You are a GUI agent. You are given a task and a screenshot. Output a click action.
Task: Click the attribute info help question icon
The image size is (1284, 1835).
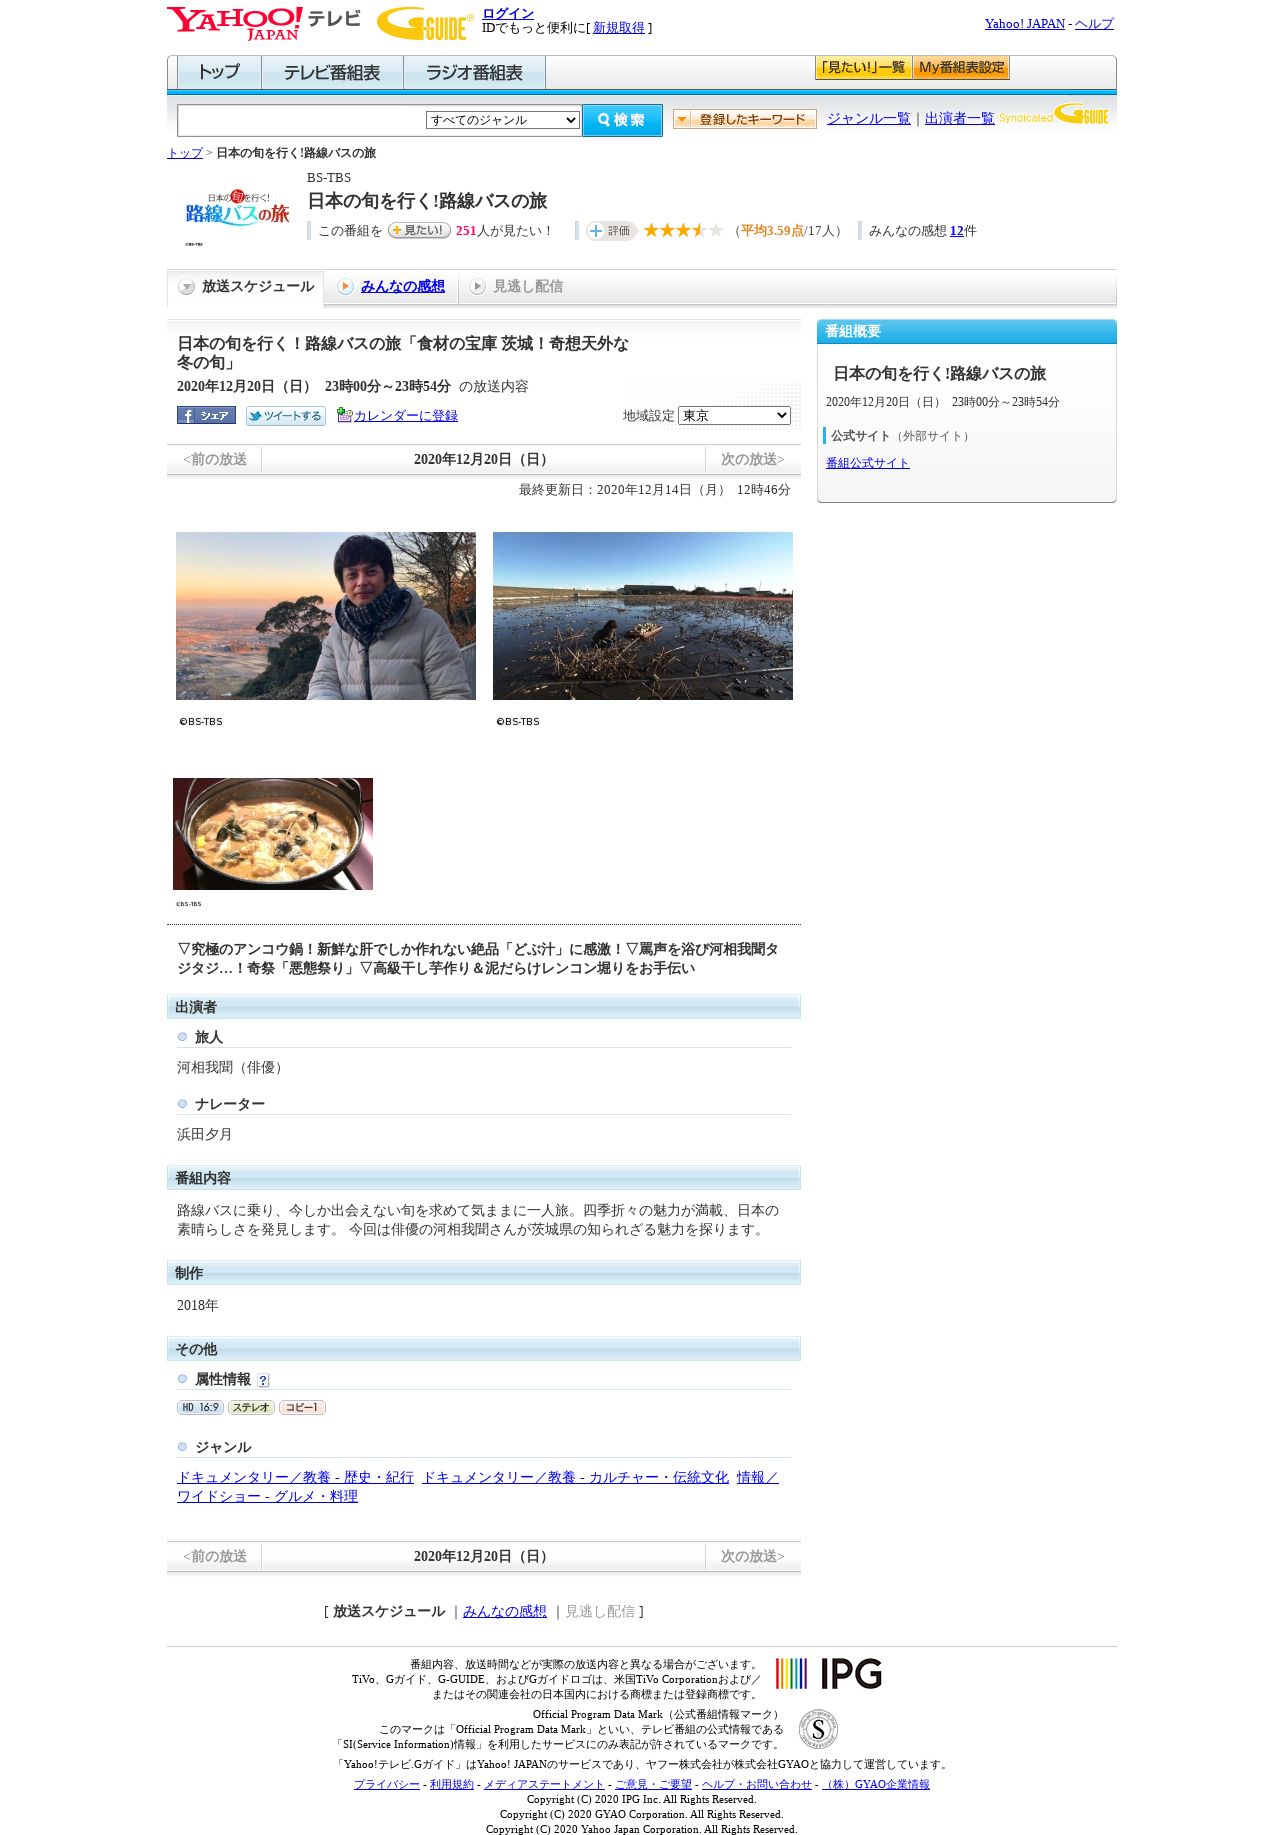click(x=263, y=1380)
